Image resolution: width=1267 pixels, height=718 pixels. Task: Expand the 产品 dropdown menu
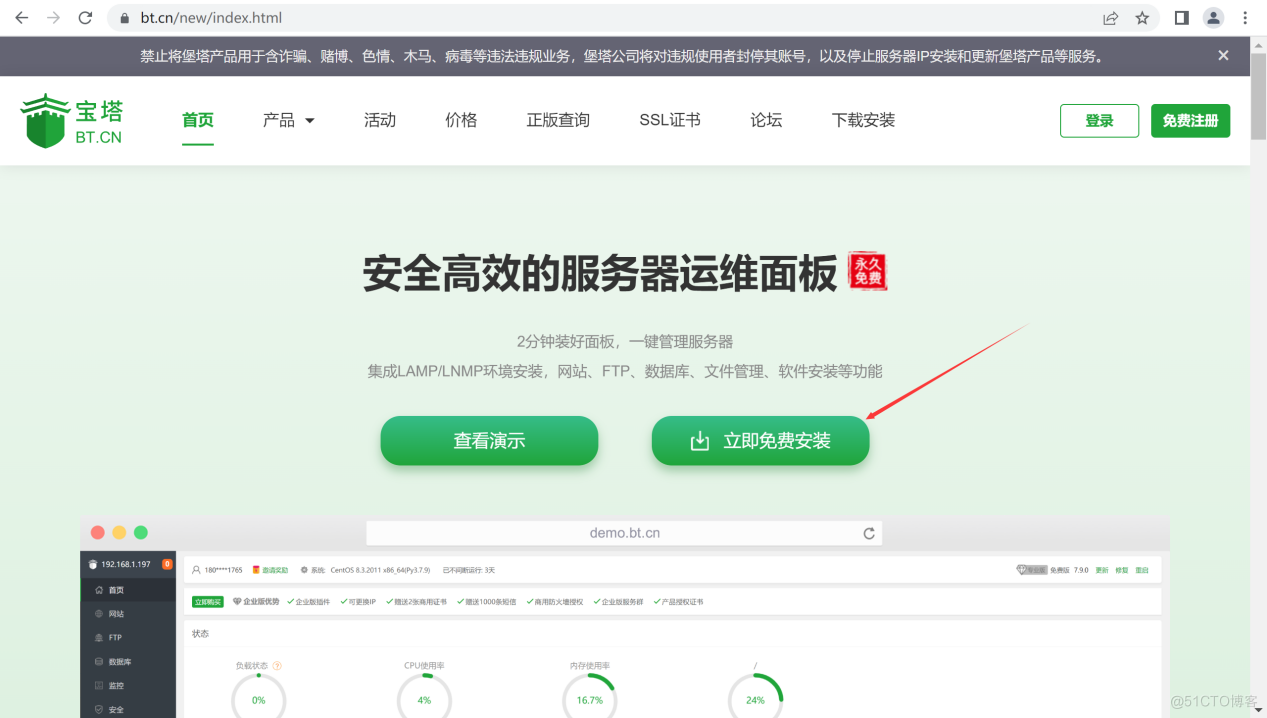point(289,120)
